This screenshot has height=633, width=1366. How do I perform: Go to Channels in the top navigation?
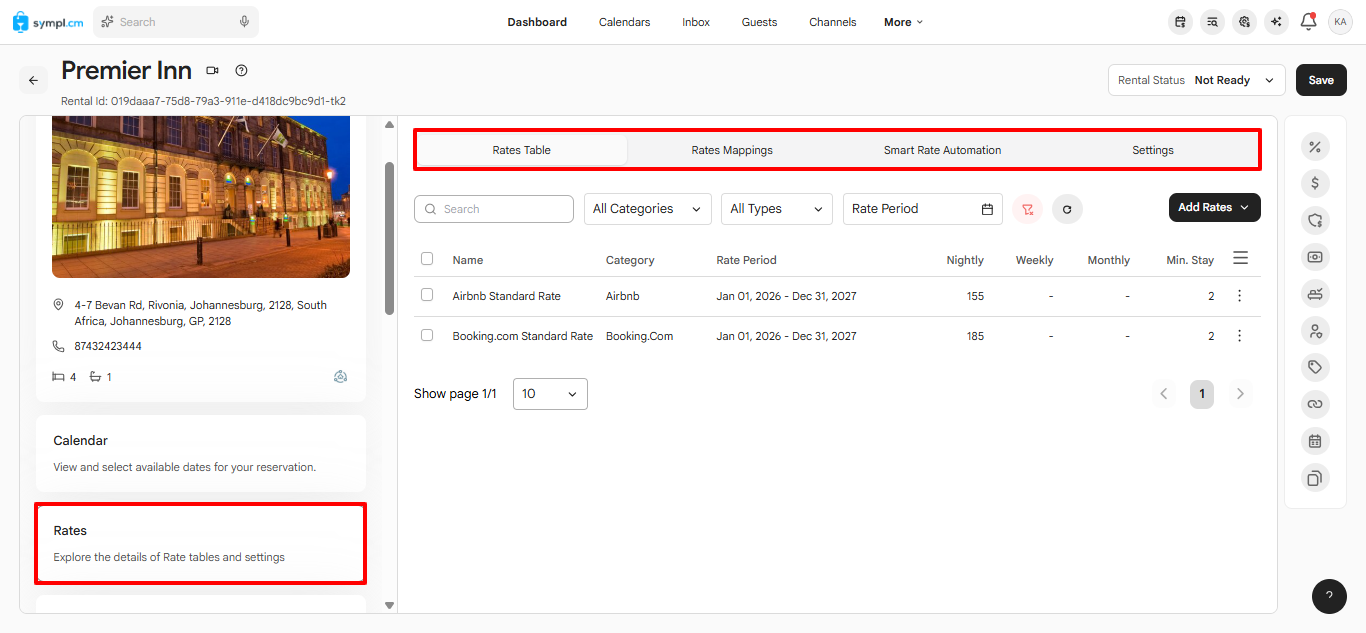833,22
